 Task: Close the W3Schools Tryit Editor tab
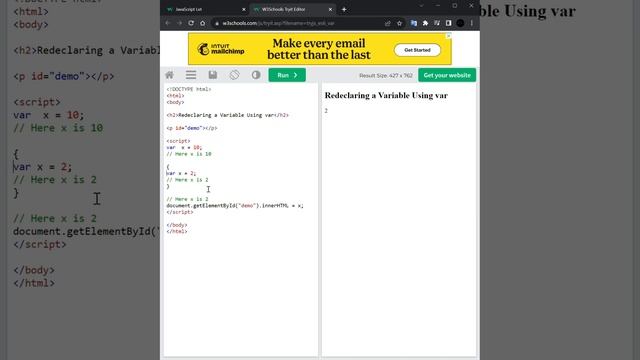point(330,9)
